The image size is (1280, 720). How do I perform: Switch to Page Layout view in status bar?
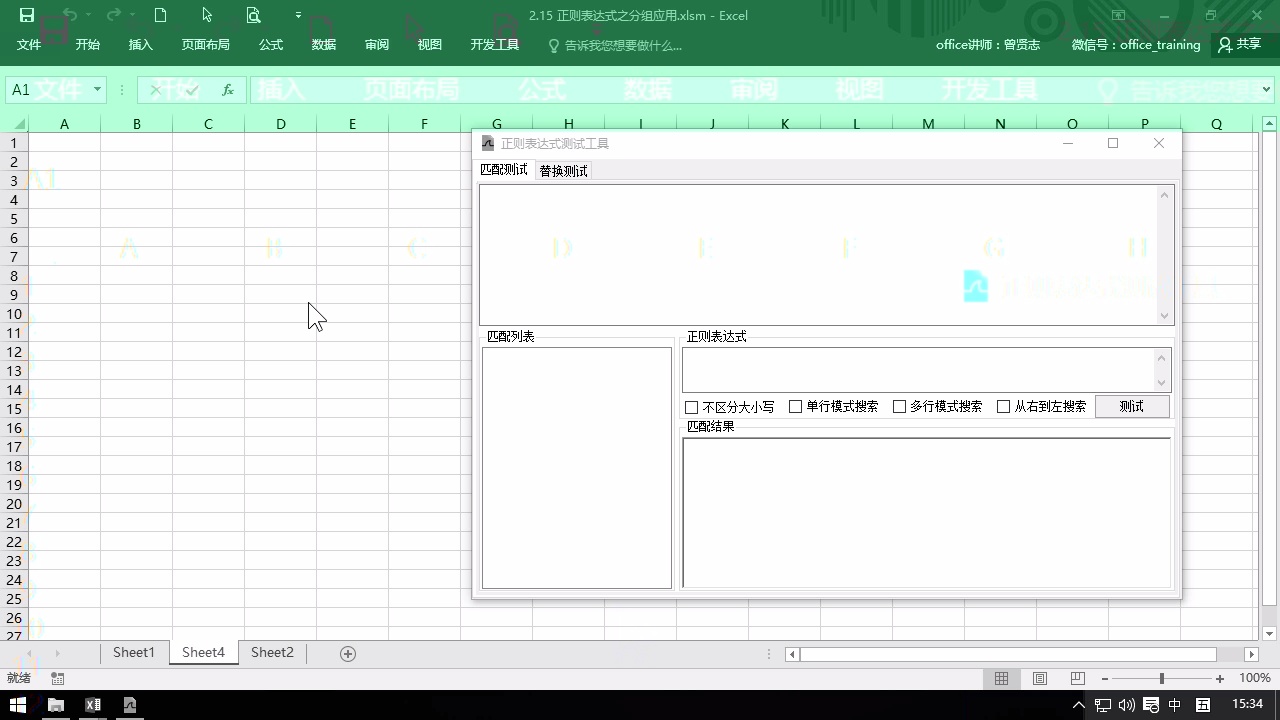pyautogui.click(x=1039, y=678)
